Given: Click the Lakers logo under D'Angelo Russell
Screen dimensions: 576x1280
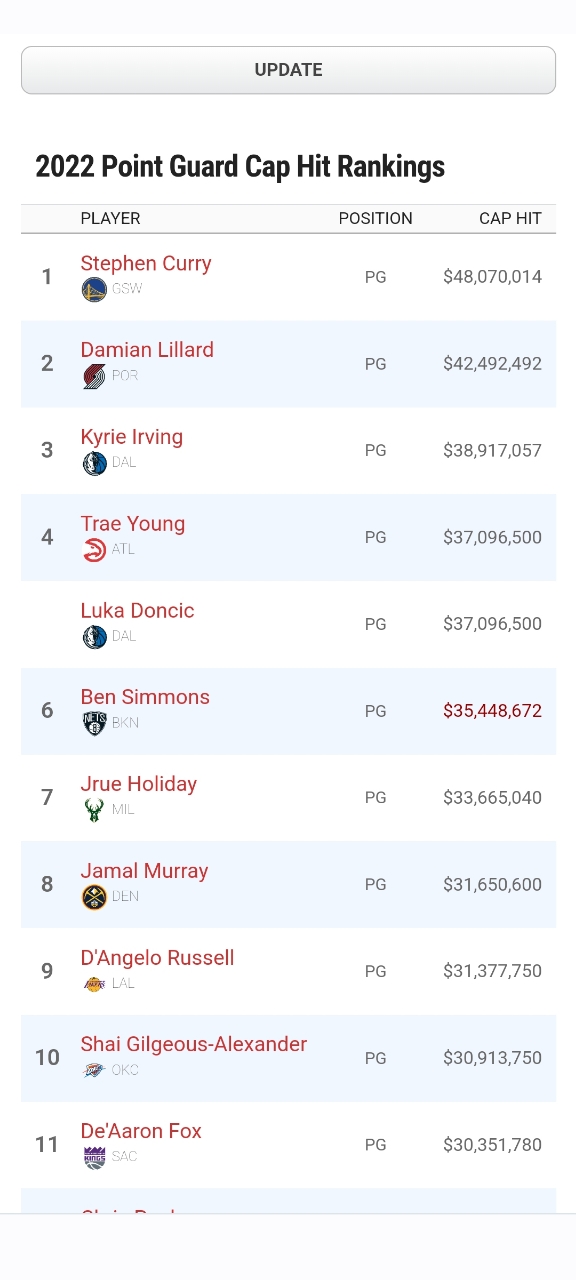Looking at the screenshot, I should (94, 984).
